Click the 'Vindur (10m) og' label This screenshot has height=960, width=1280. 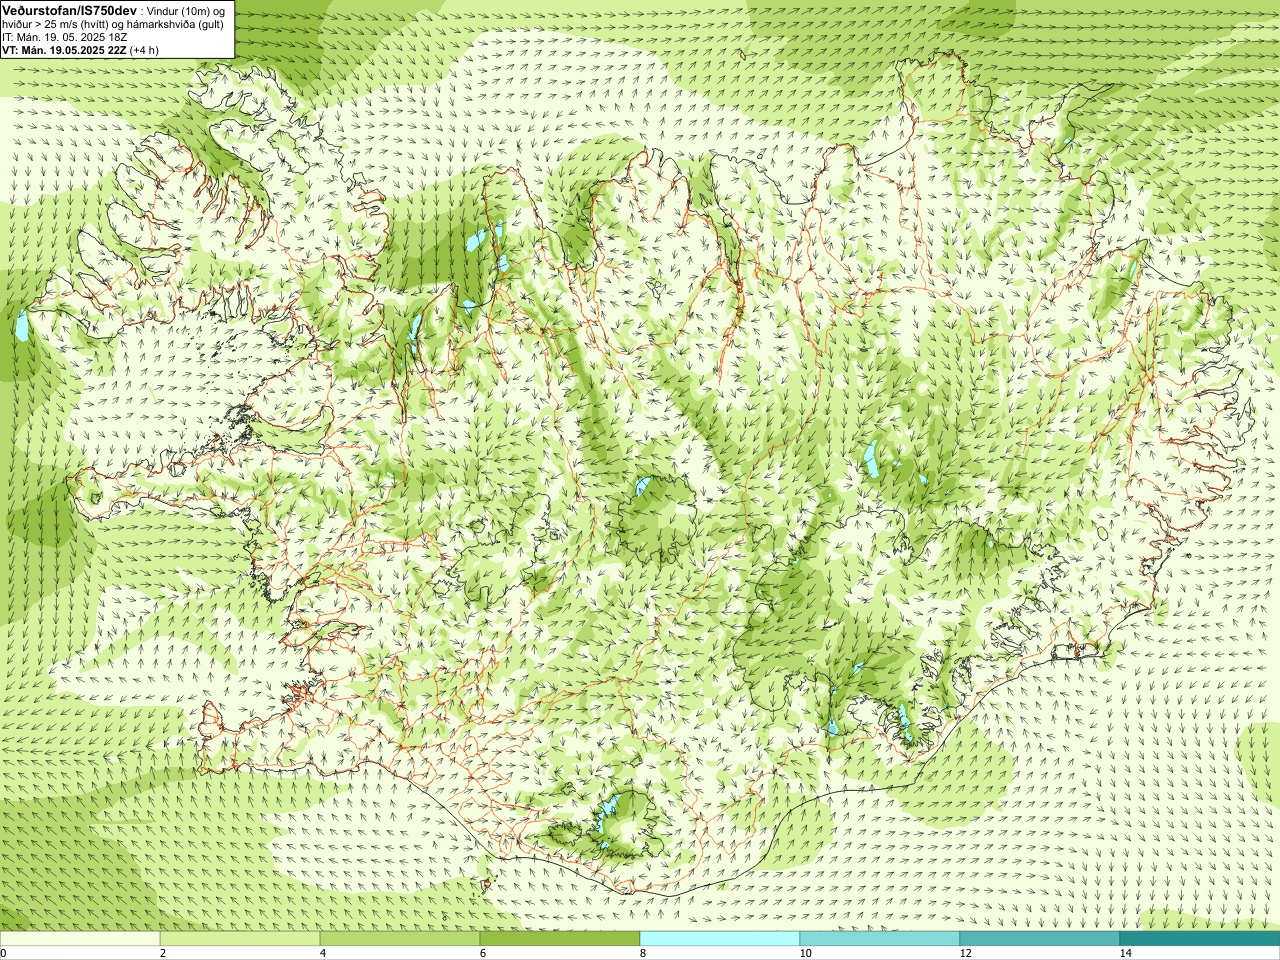point(188,11)
